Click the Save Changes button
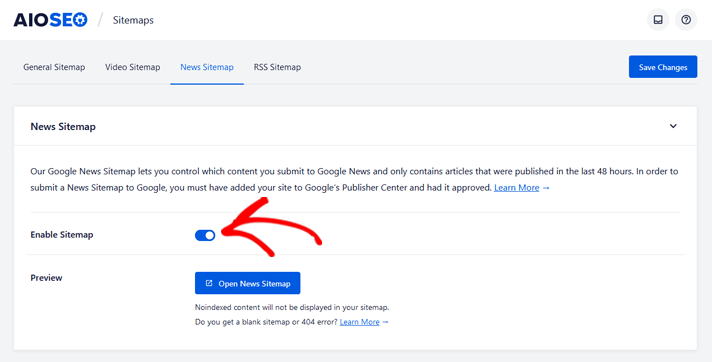Screen dimensions: 712x362 (663, 67)
